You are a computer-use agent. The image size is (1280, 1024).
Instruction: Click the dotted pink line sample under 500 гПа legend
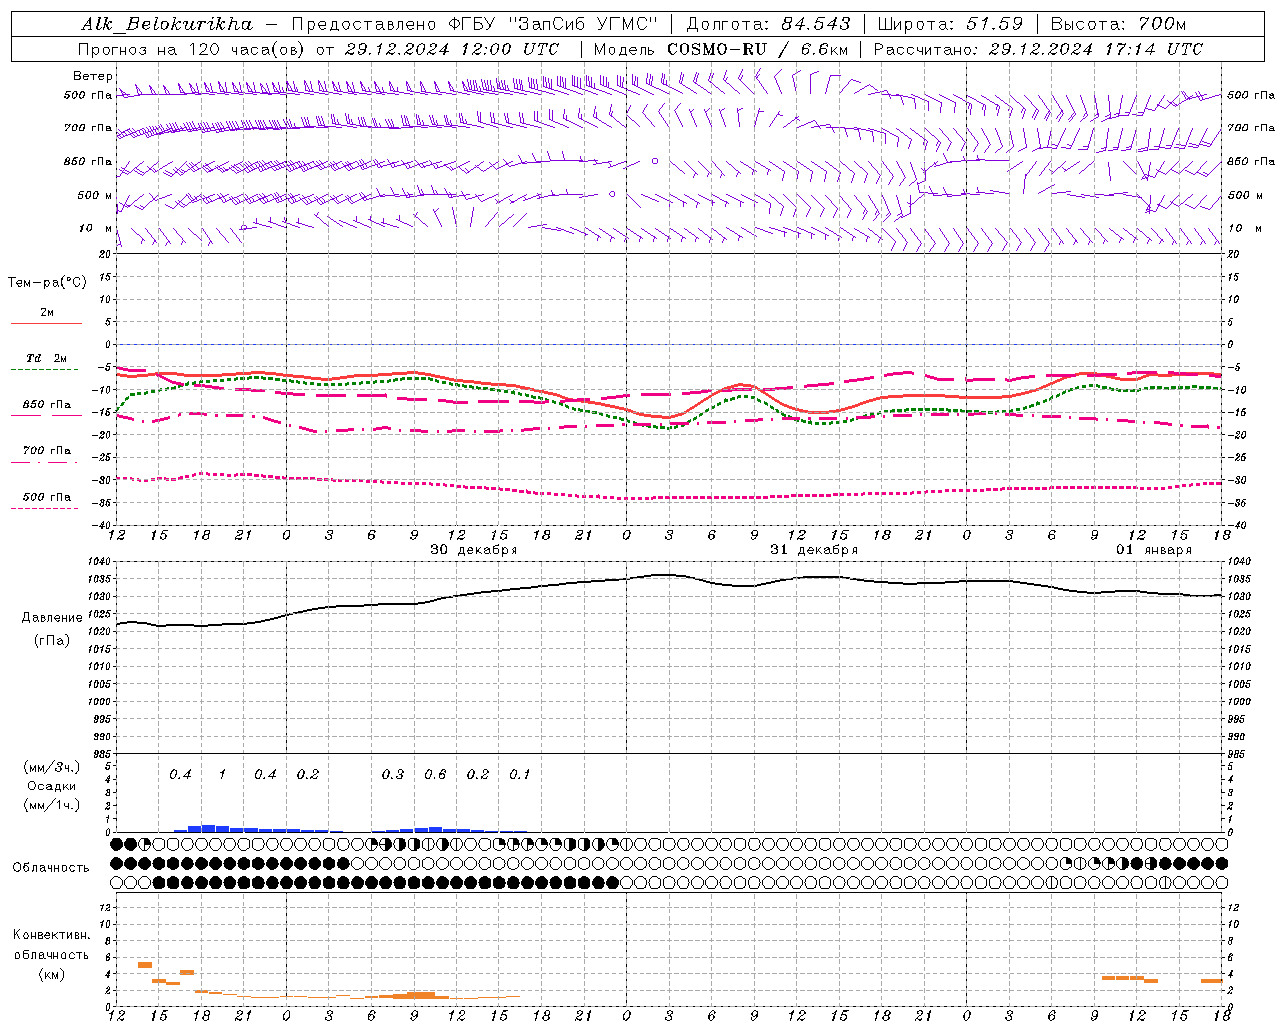point(44,508)
